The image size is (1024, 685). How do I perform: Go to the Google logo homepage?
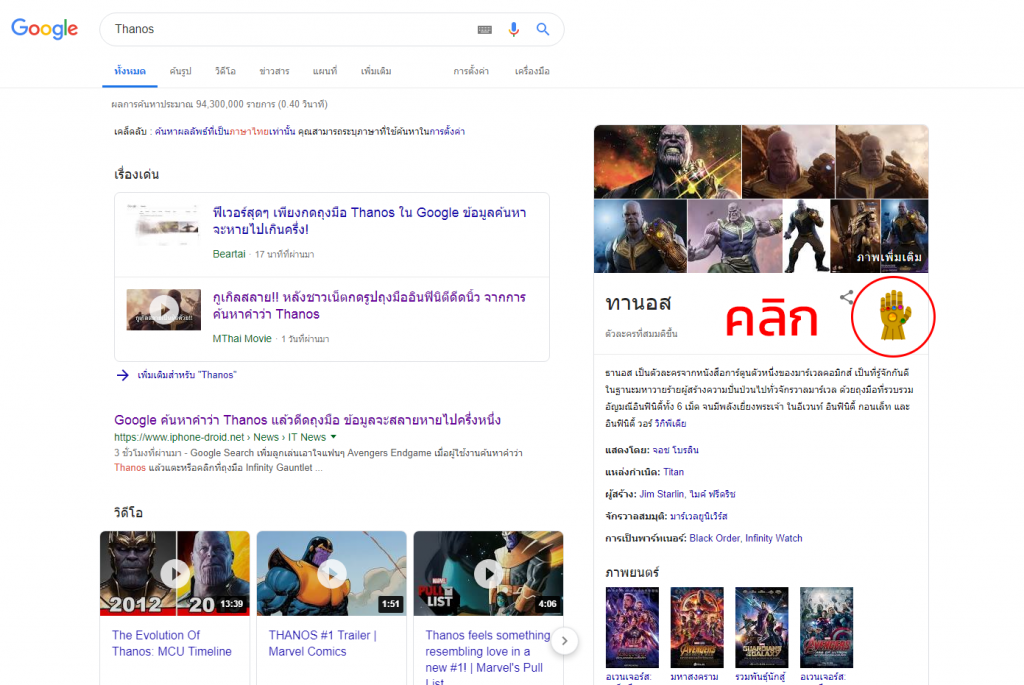pyautogui.click(x=45, y=29)
